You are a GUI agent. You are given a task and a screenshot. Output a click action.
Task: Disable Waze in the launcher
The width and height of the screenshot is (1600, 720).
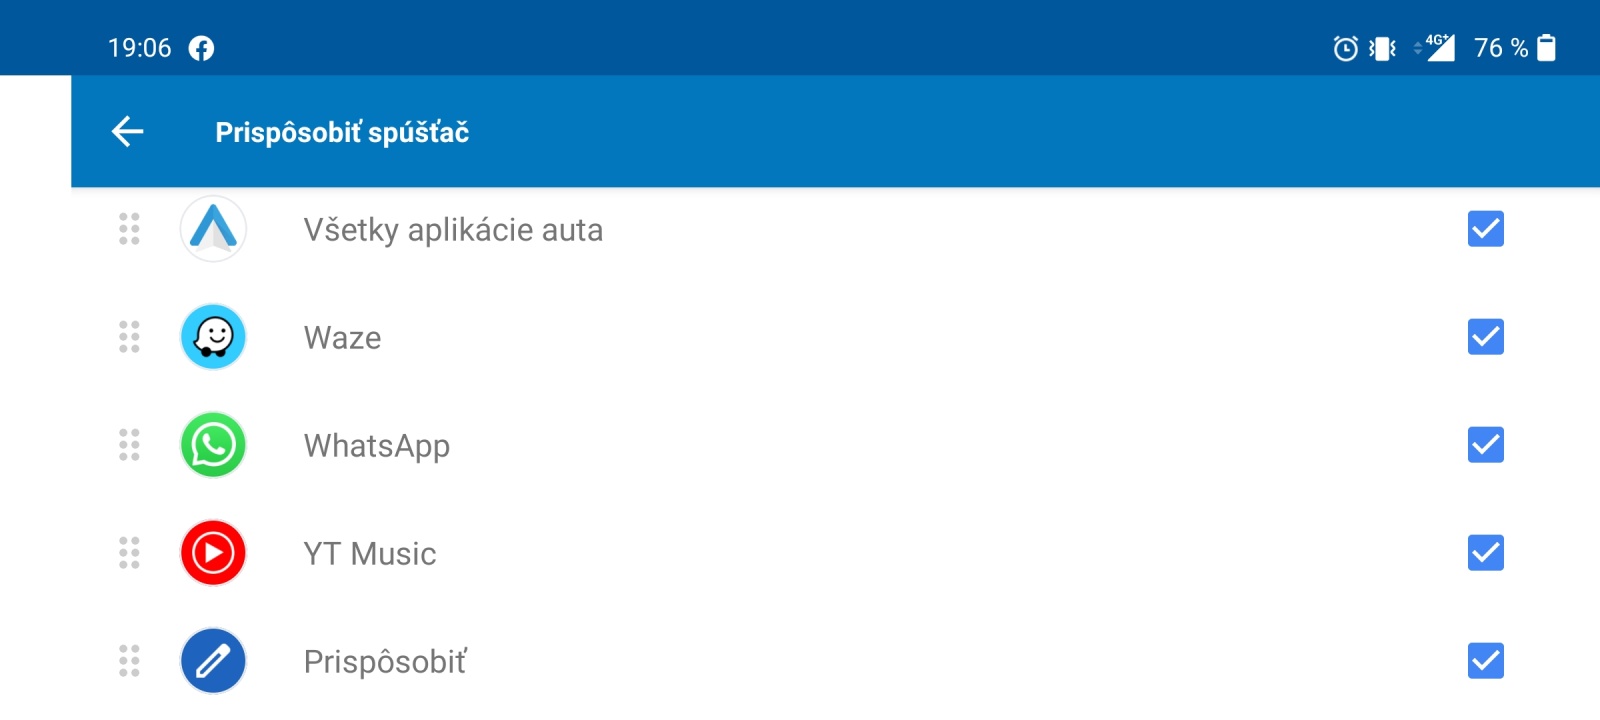[1485, 337]
